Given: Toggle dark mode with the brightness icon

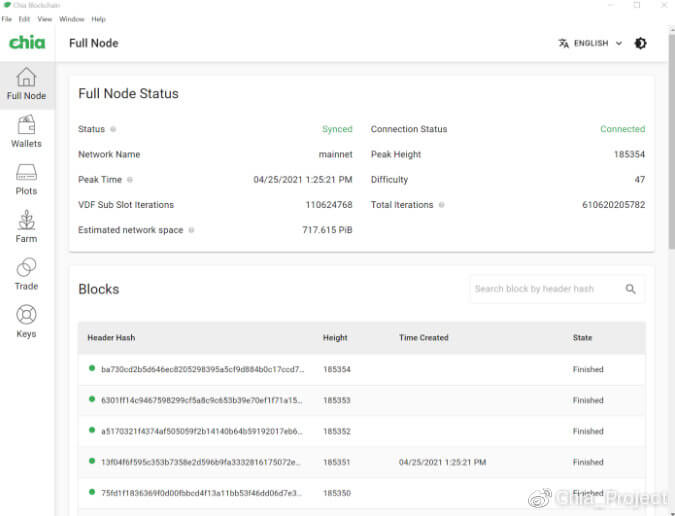Looking at the screenshot, I should 641,43.
